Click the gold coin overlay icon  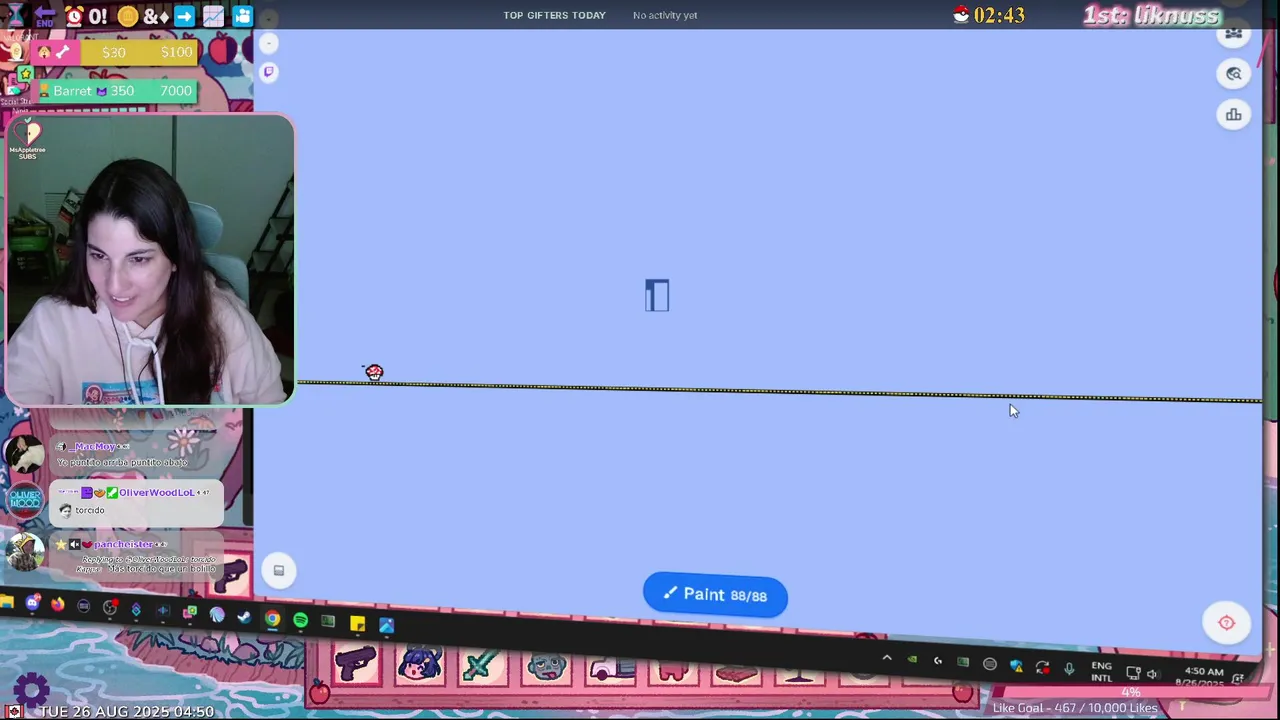127,16
